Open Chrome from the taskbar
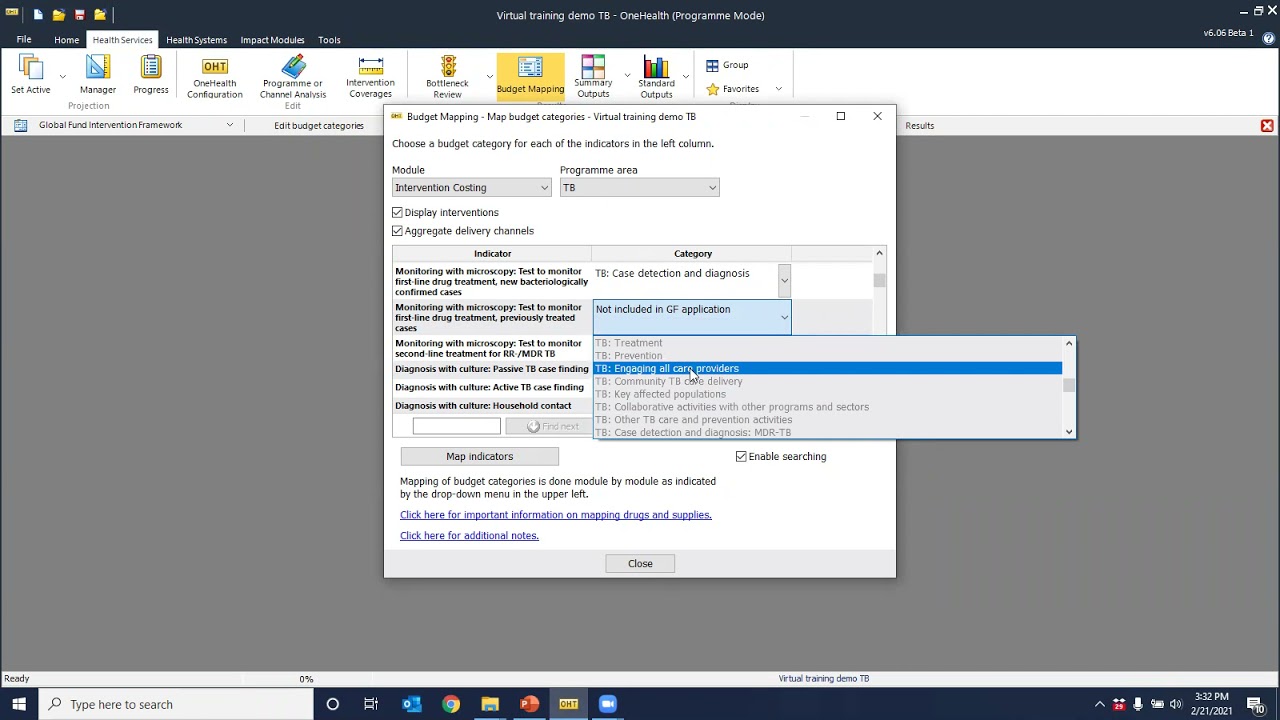 coord(451,704)
